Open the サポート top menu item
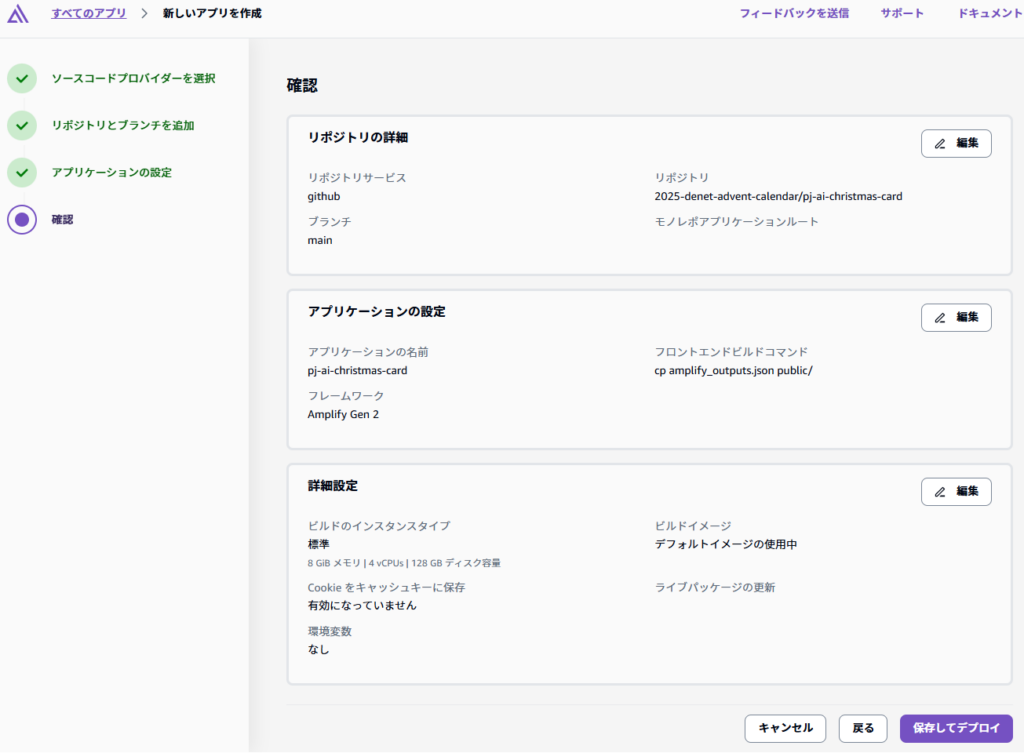Screen dimensions: 1024x753 [902, 14]
